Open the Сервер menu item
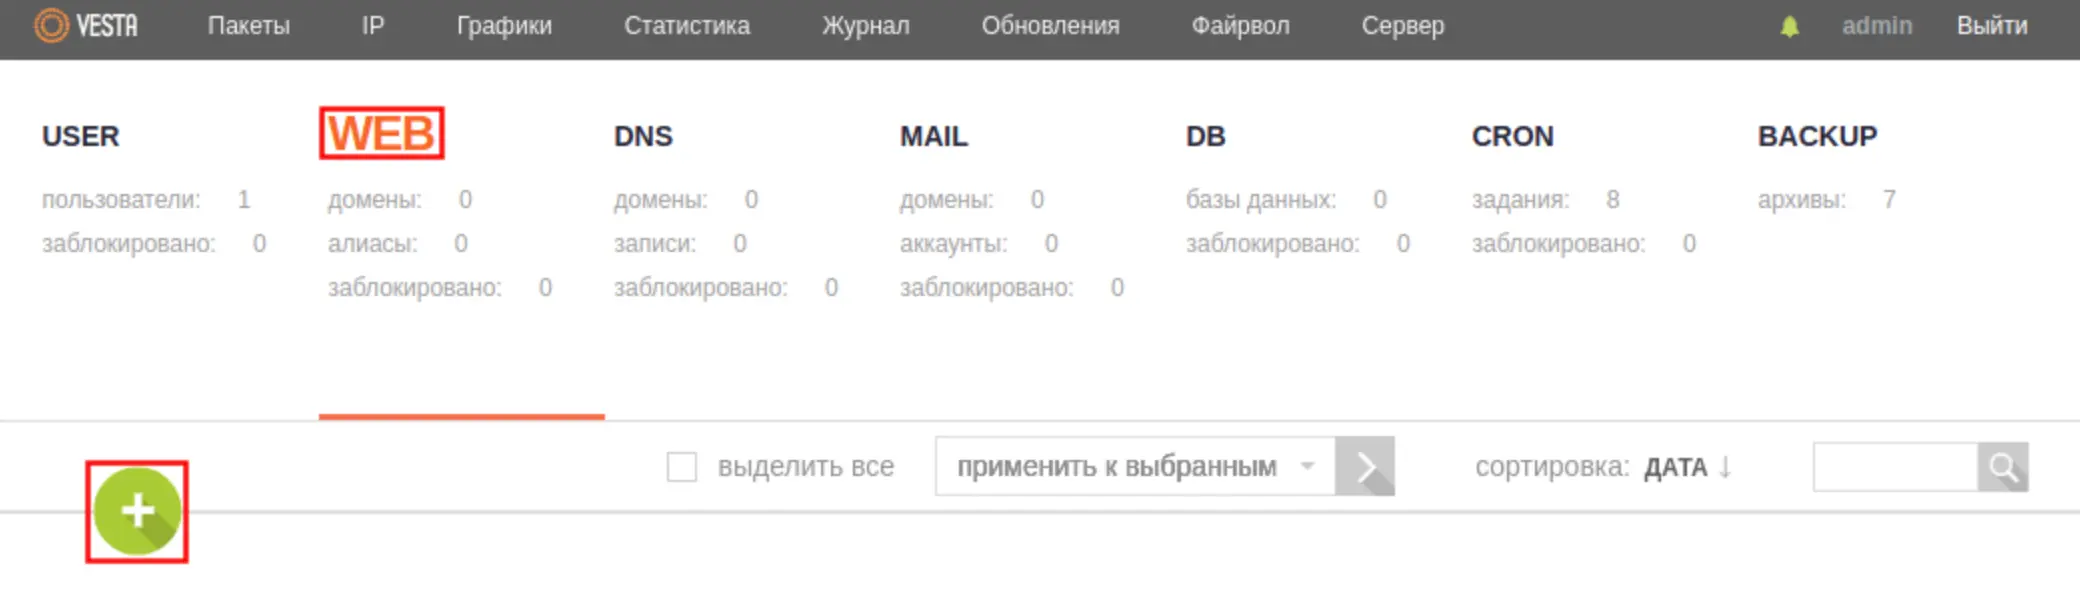This screenshot has height=616, width=2080. pyautogui.click(x=1403, y=26)
